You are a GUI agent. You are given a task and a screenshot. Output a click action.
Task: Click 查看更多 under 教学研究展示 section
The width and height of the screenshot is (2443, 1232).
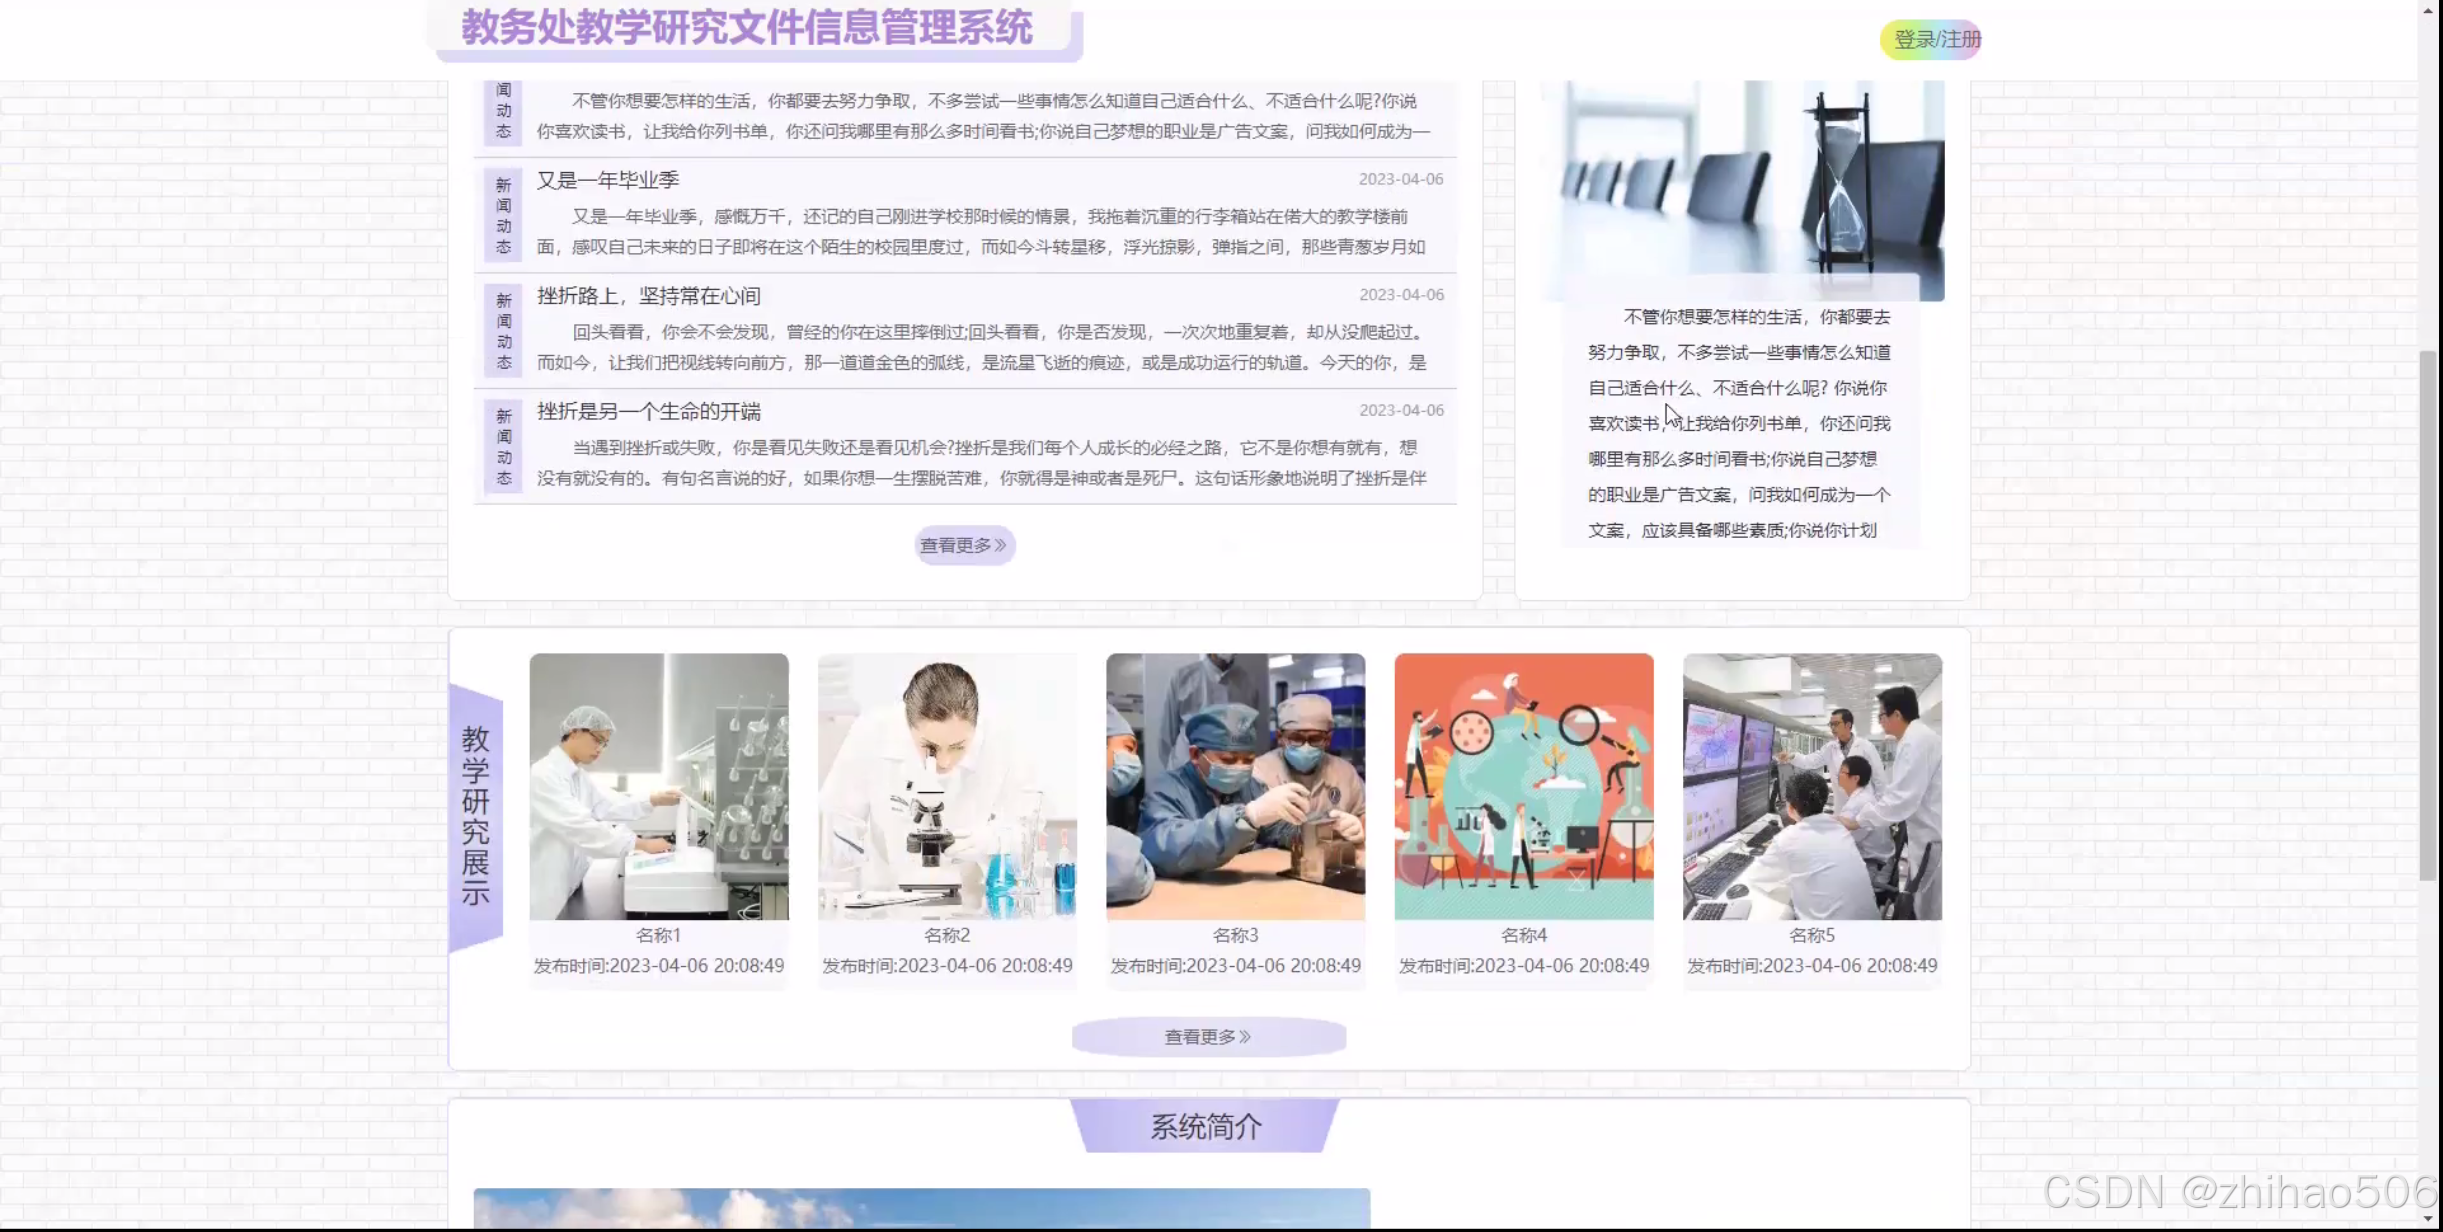click(x=1208, y=1037)
